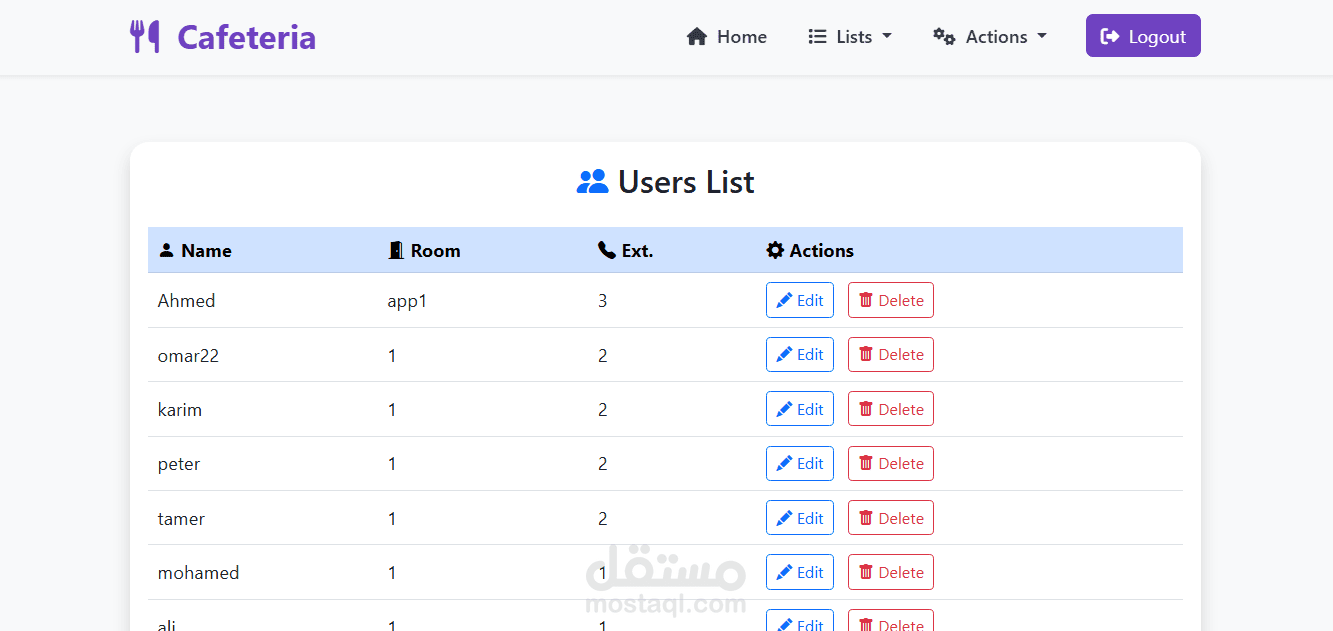Click the users group icon beside Users List
Image resolution: width=1333 pixels, height=631 pixels.
[x=593, y=182]
